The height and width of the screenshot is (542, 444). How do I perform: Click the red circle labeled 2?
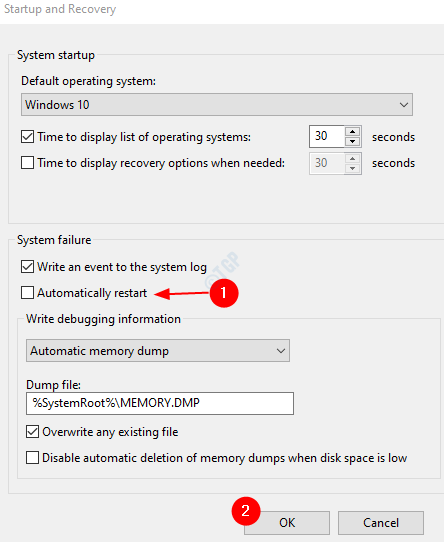pyautogui.click(x=246, y=511)
